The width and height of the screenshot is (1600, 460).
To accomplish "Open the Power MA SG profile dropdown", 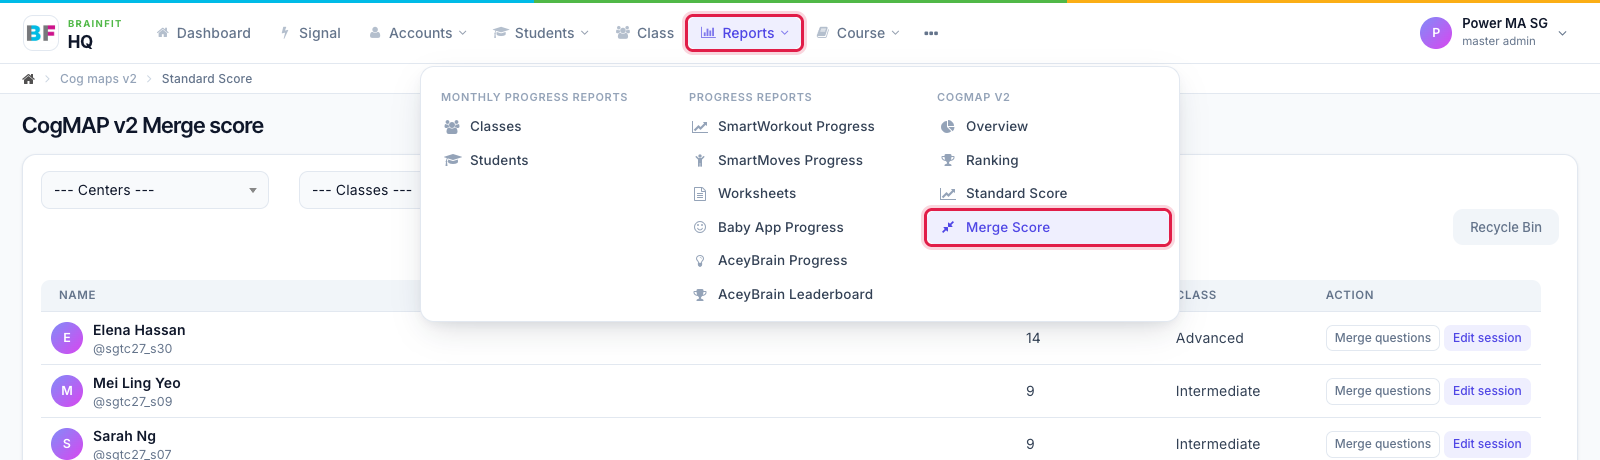I will click(1493, 33).
